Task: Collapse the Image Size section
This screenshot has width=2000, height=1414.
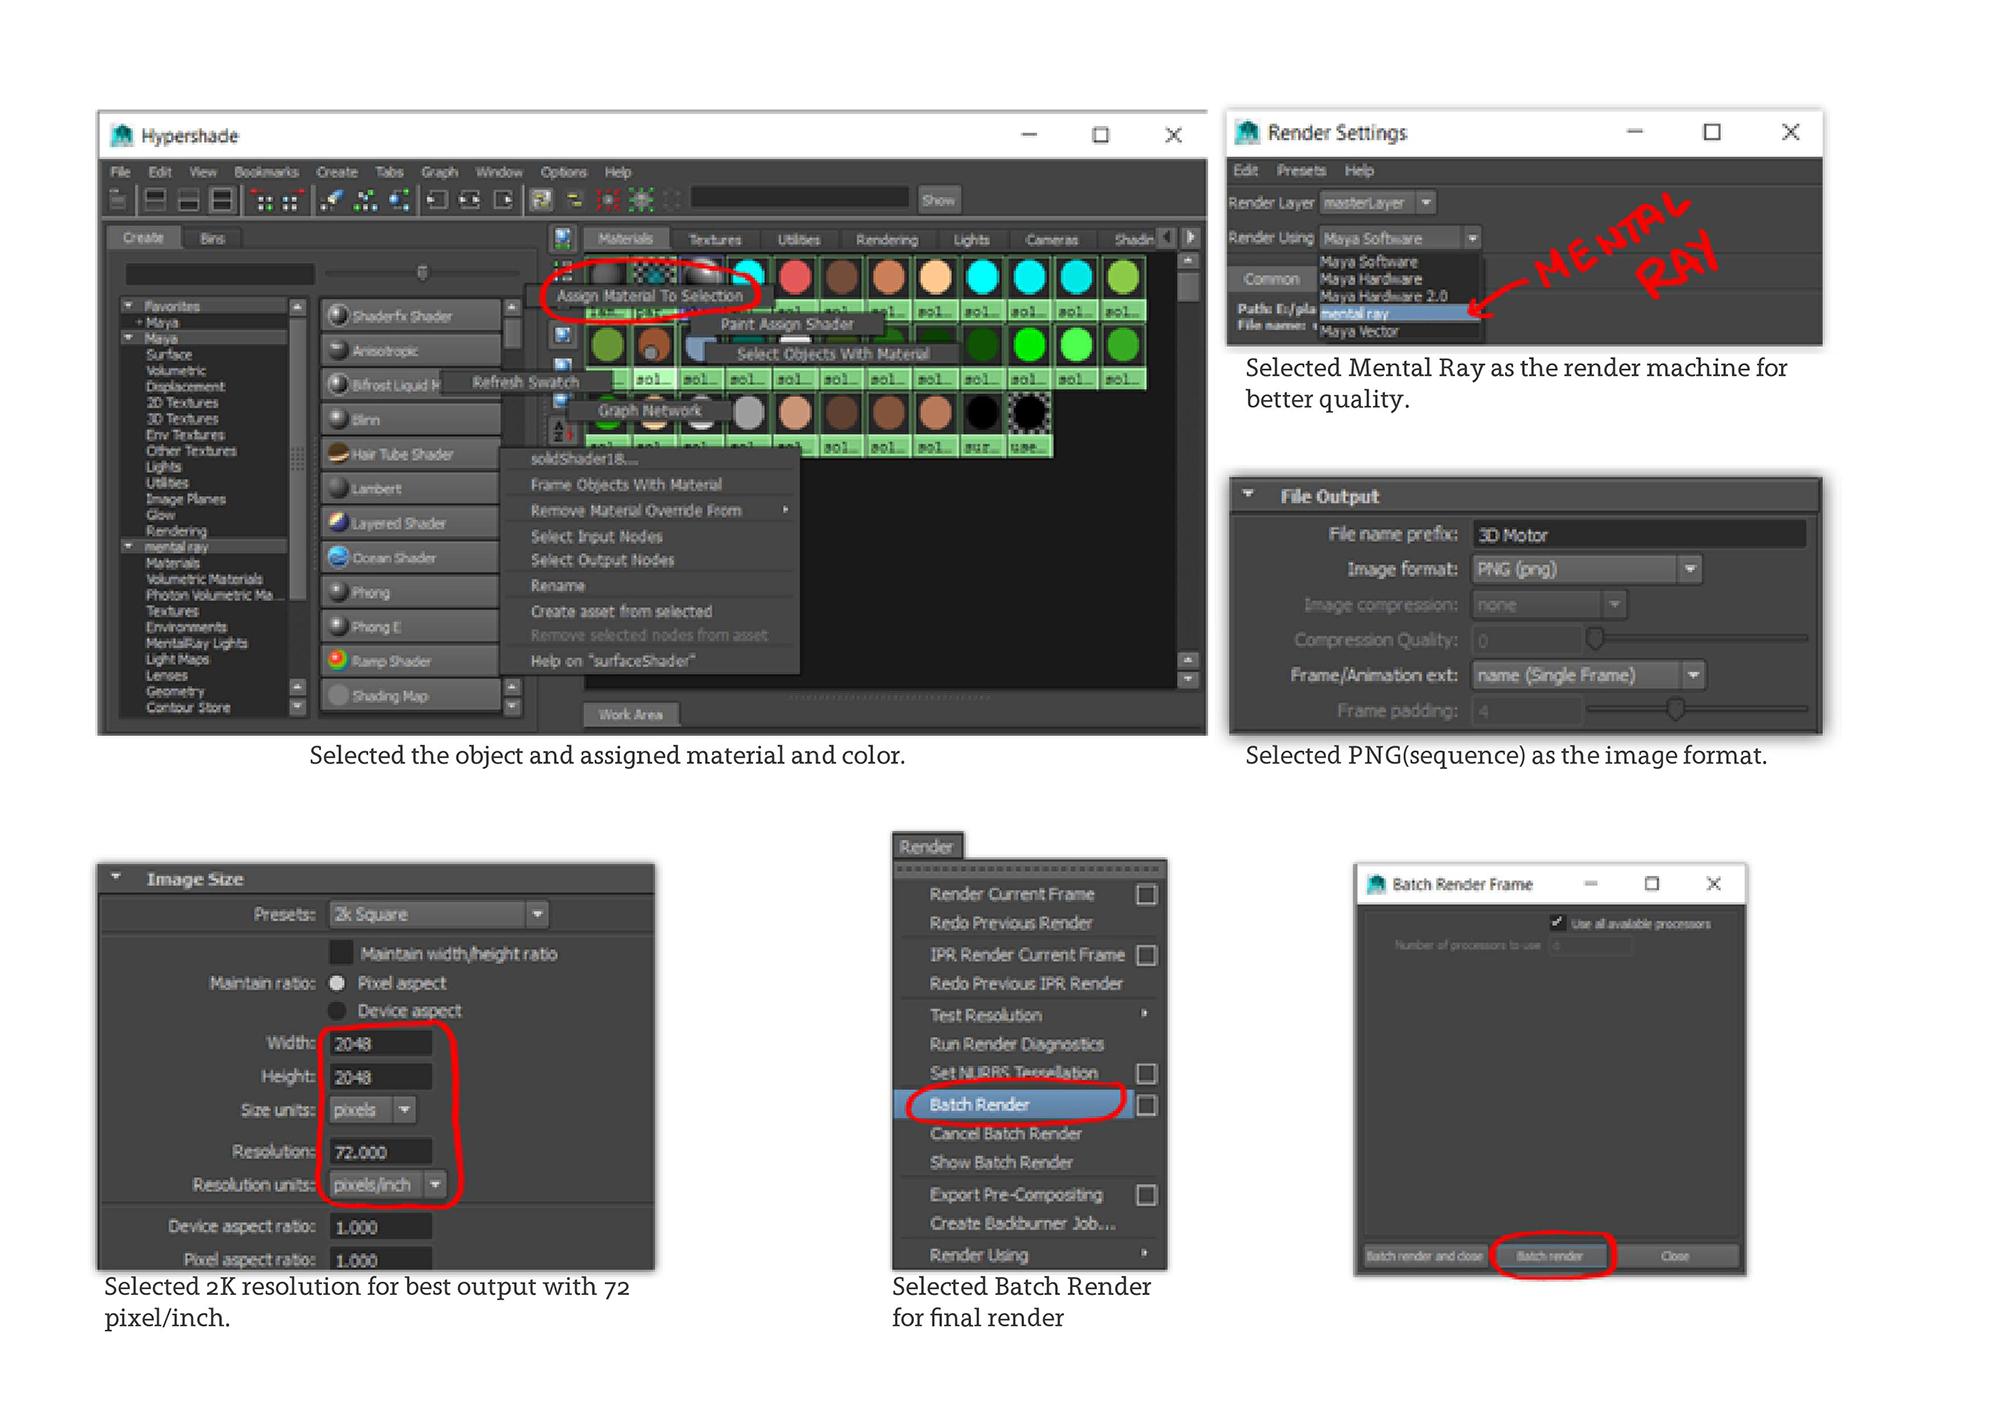Action: [116, 877]
